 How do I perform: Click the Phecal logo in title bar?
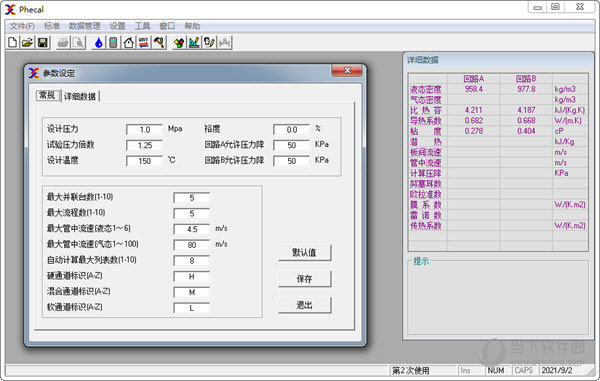point(10,10)
